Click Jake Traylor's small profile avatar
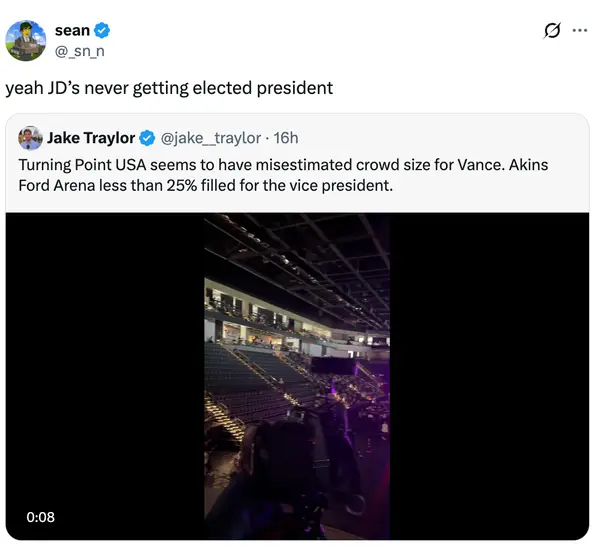This screenshot has height=550, width=600. (30, 138)
